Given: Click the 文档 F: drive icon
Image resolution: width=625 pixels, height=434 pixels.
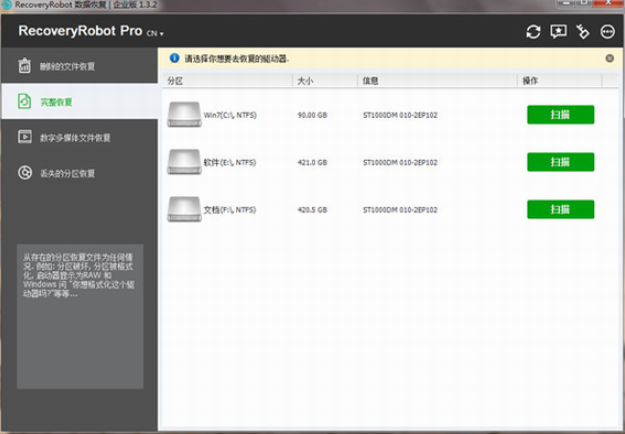Looking at the screenshot, I should pos(184,209).
